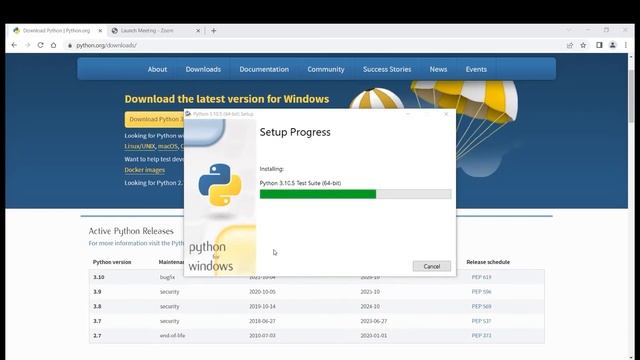
Task: Open the About menu on python.org
Action: coord(157,69)
